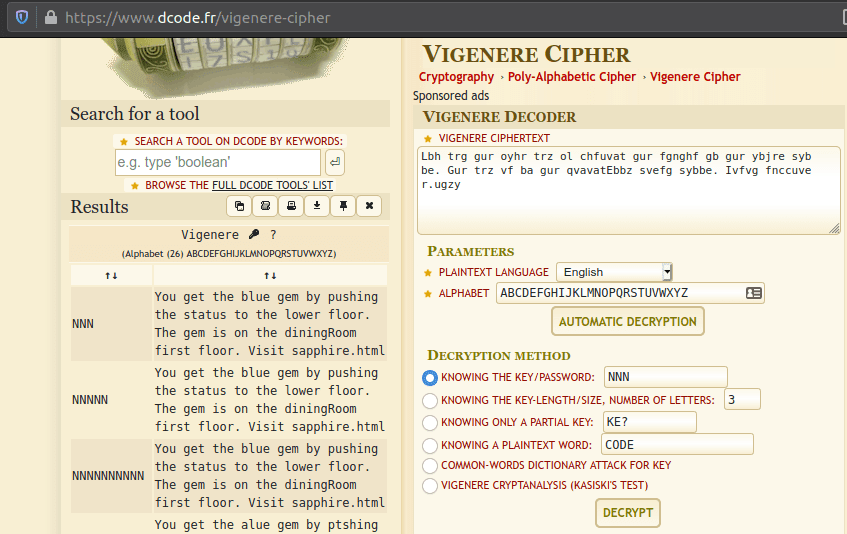Image resolution: width=847 pixels, height=534 pixels.
Task: Select Vigenere Cryptanalysis Kasiski's Test radio
Action: pyautogui.click(x=430, y=485)
